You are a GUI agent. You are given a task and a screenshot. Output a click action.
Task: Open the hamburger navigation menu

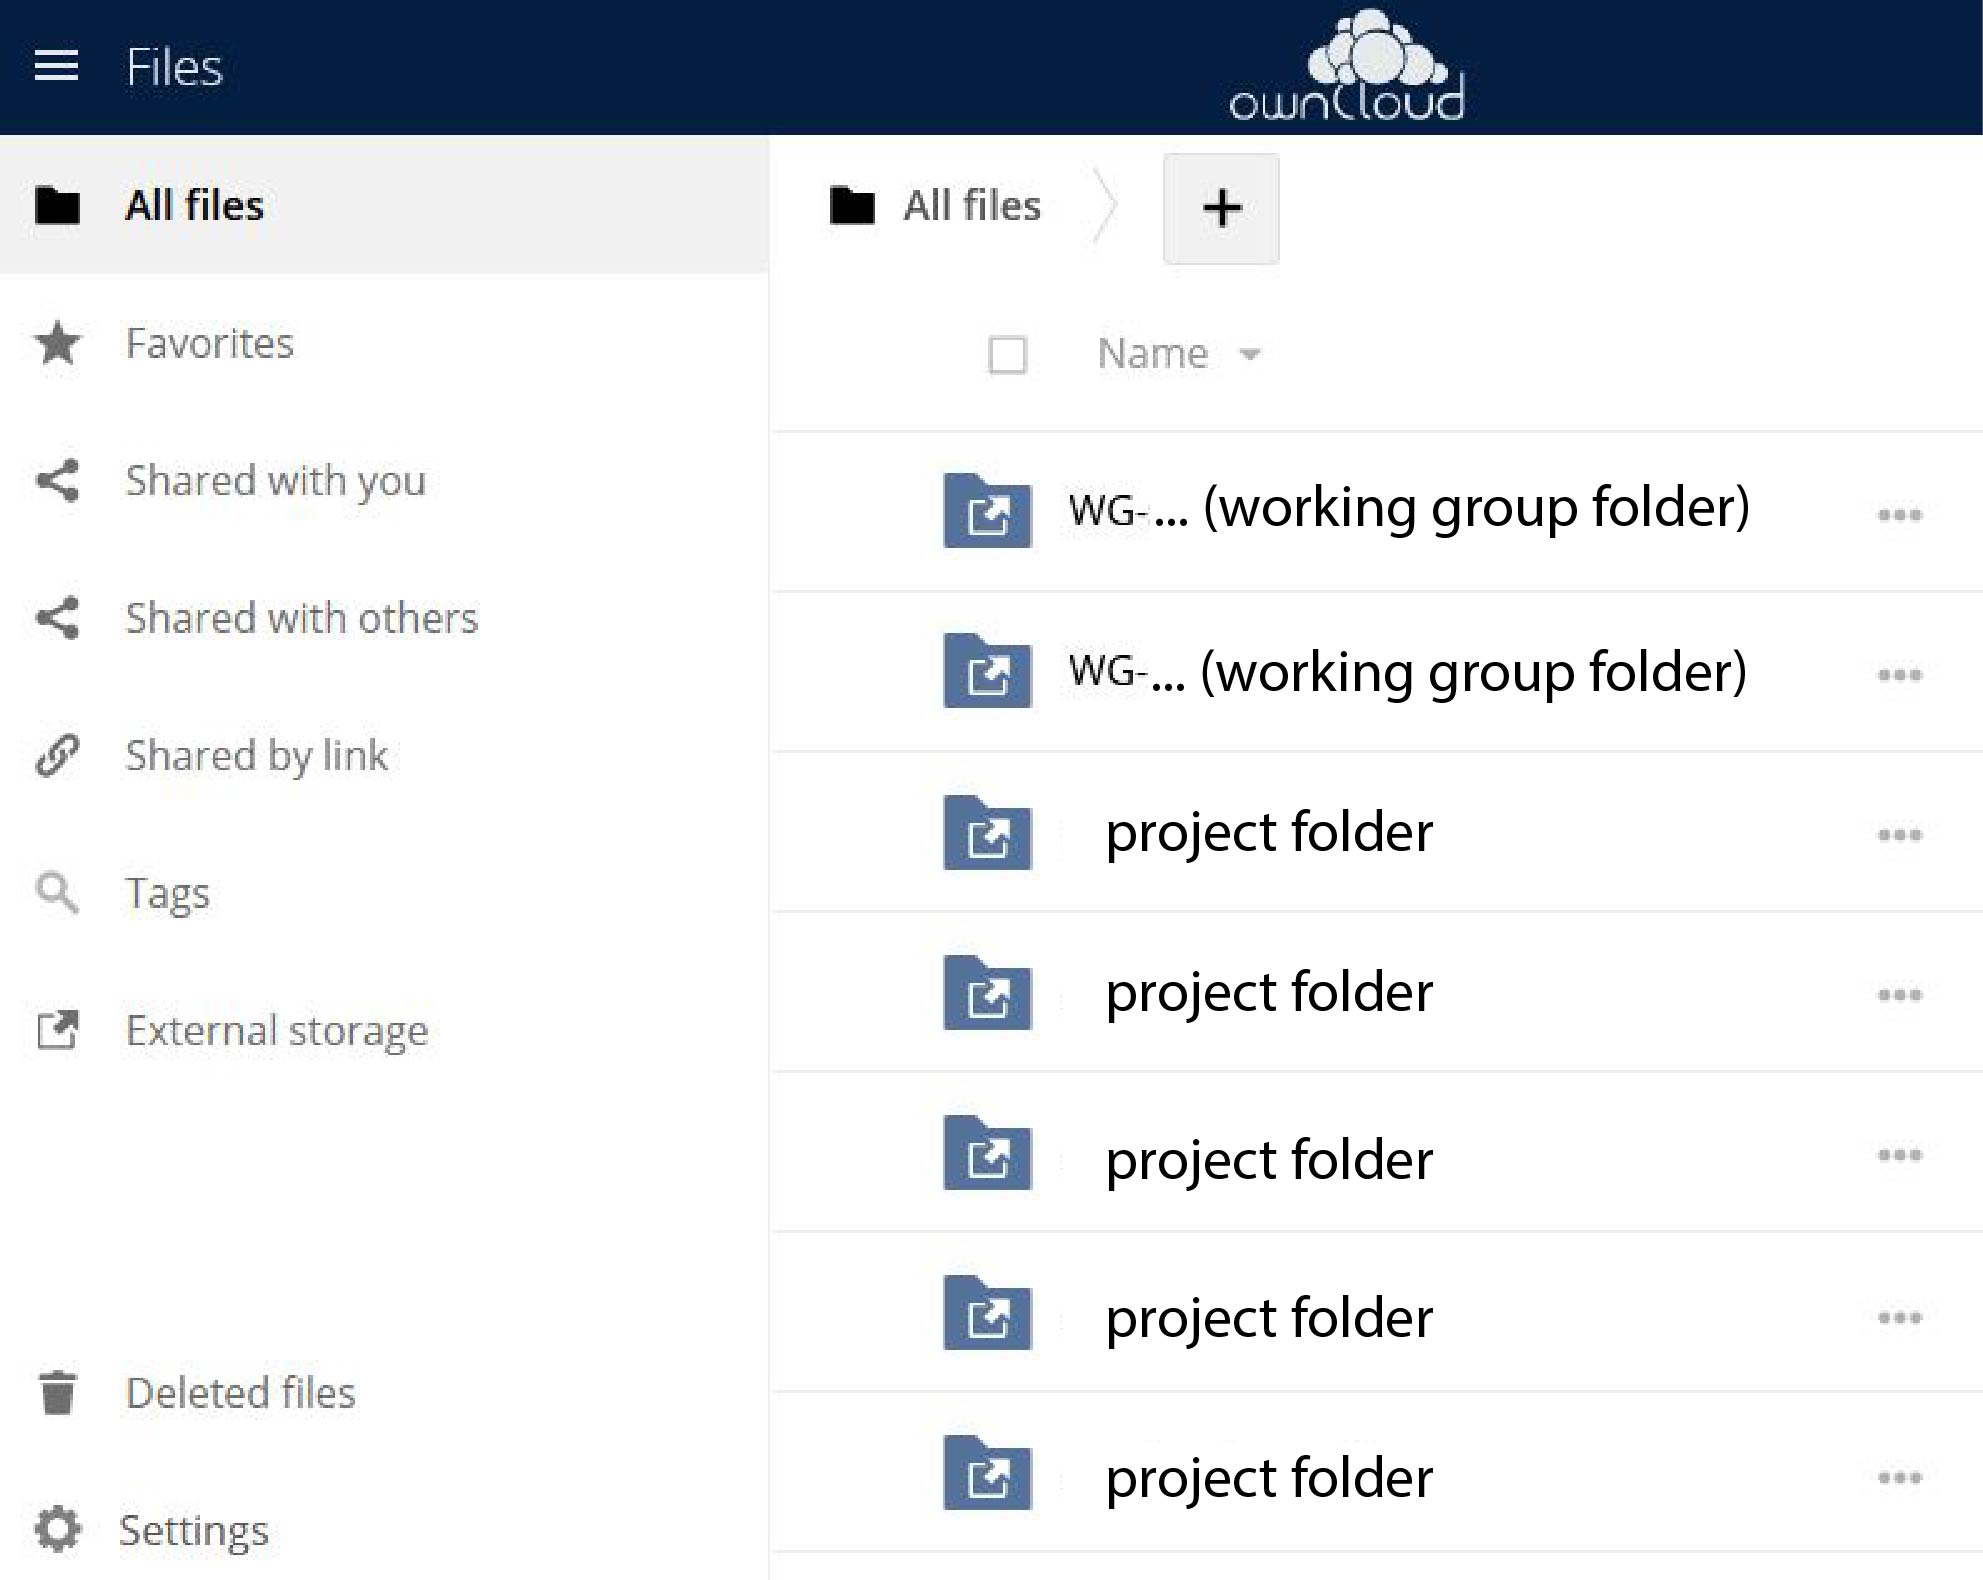(56, 67)
